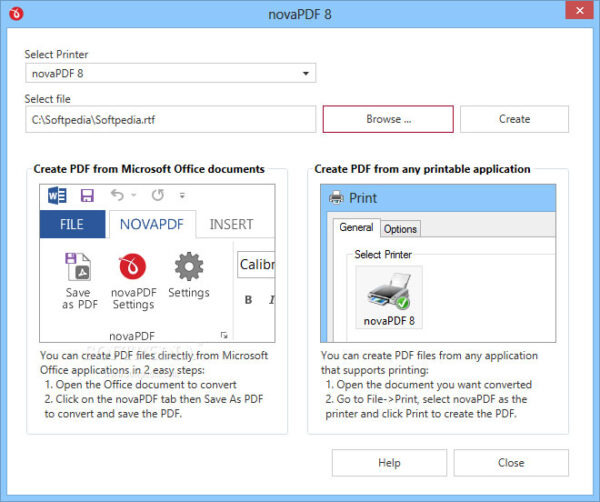Click the Word application icon
The width and height of the screenshot is (600, 502).
pos(57,195)
